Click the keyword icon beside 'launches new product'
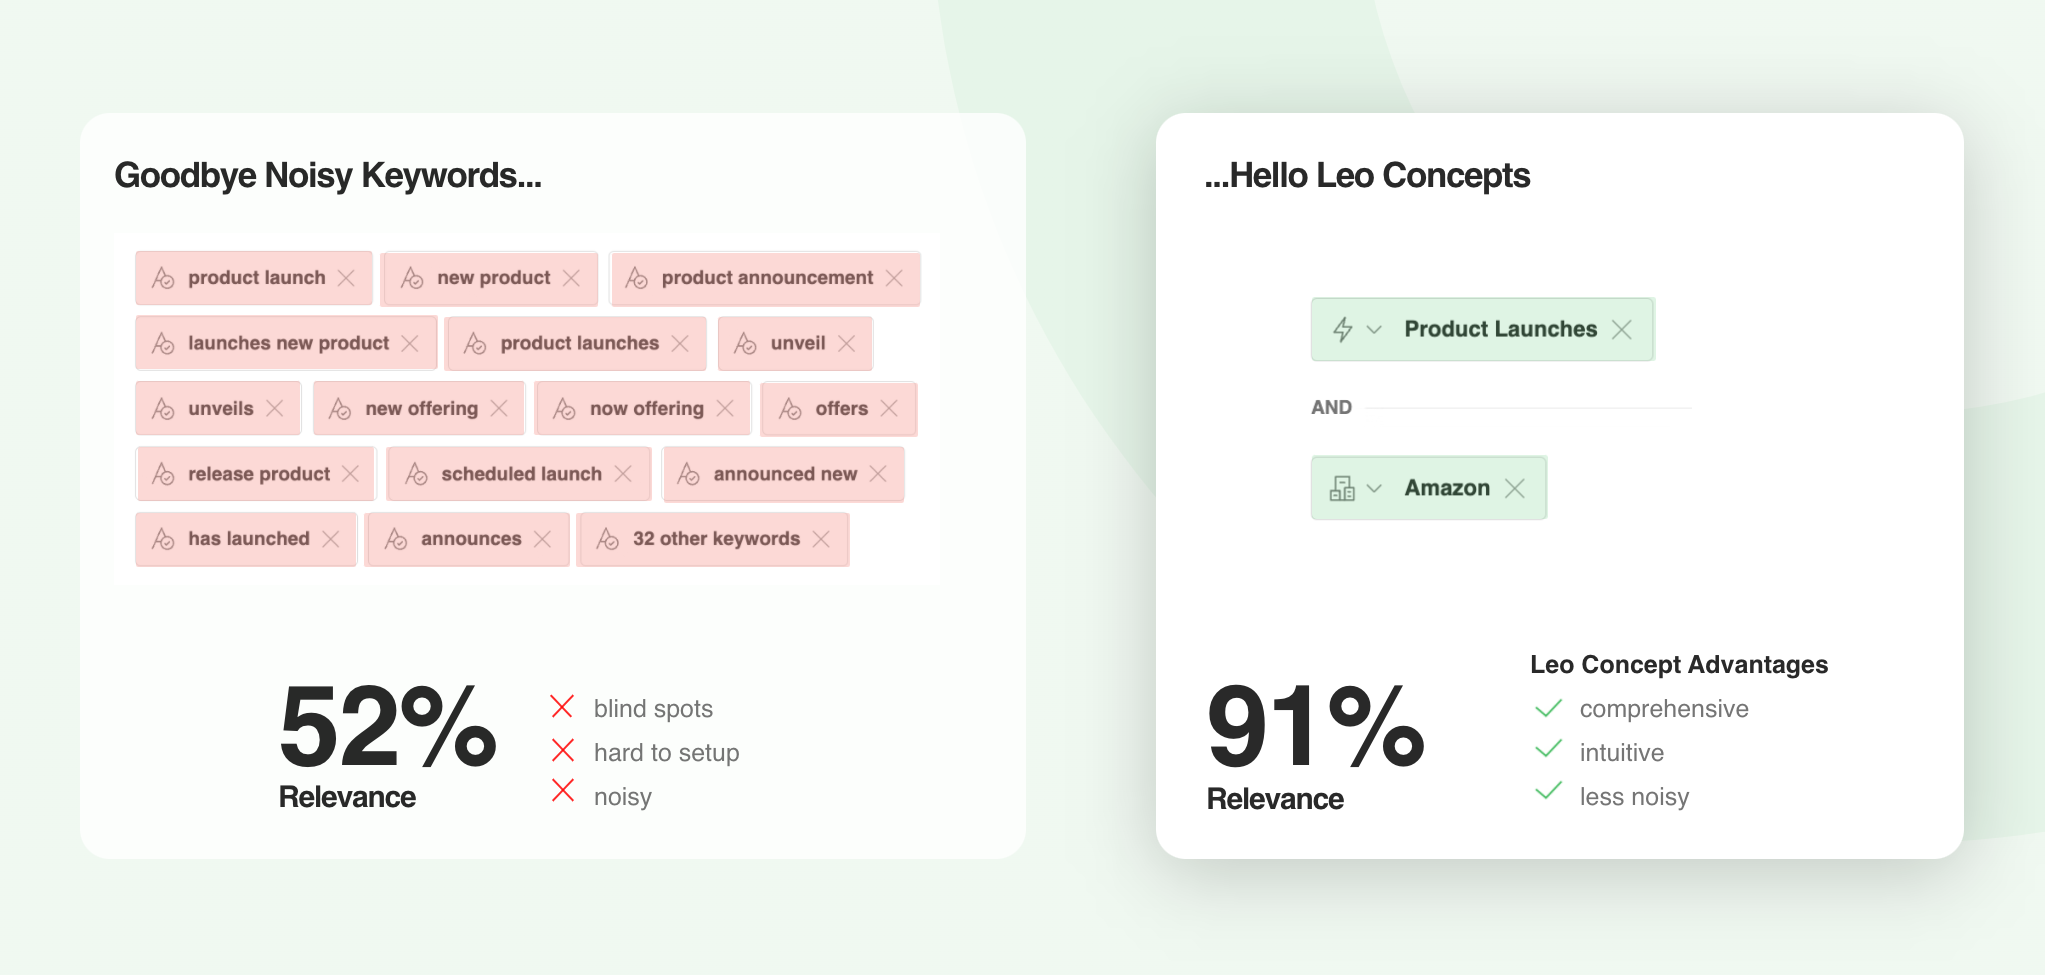 (163, 343)
